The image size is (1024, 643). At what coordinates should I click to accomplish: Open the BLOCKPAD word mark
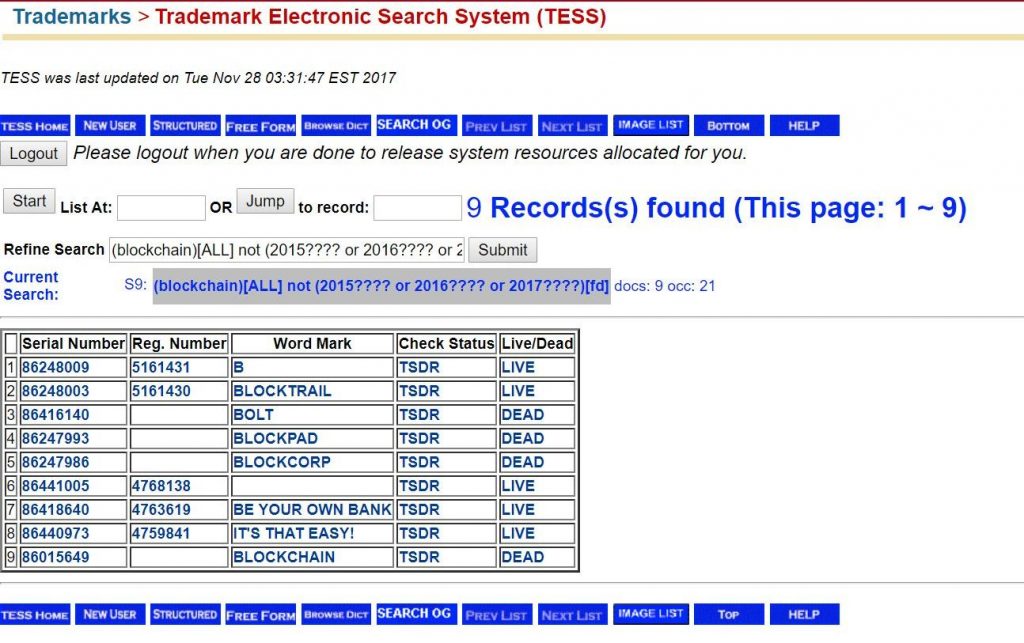(276, 439)
